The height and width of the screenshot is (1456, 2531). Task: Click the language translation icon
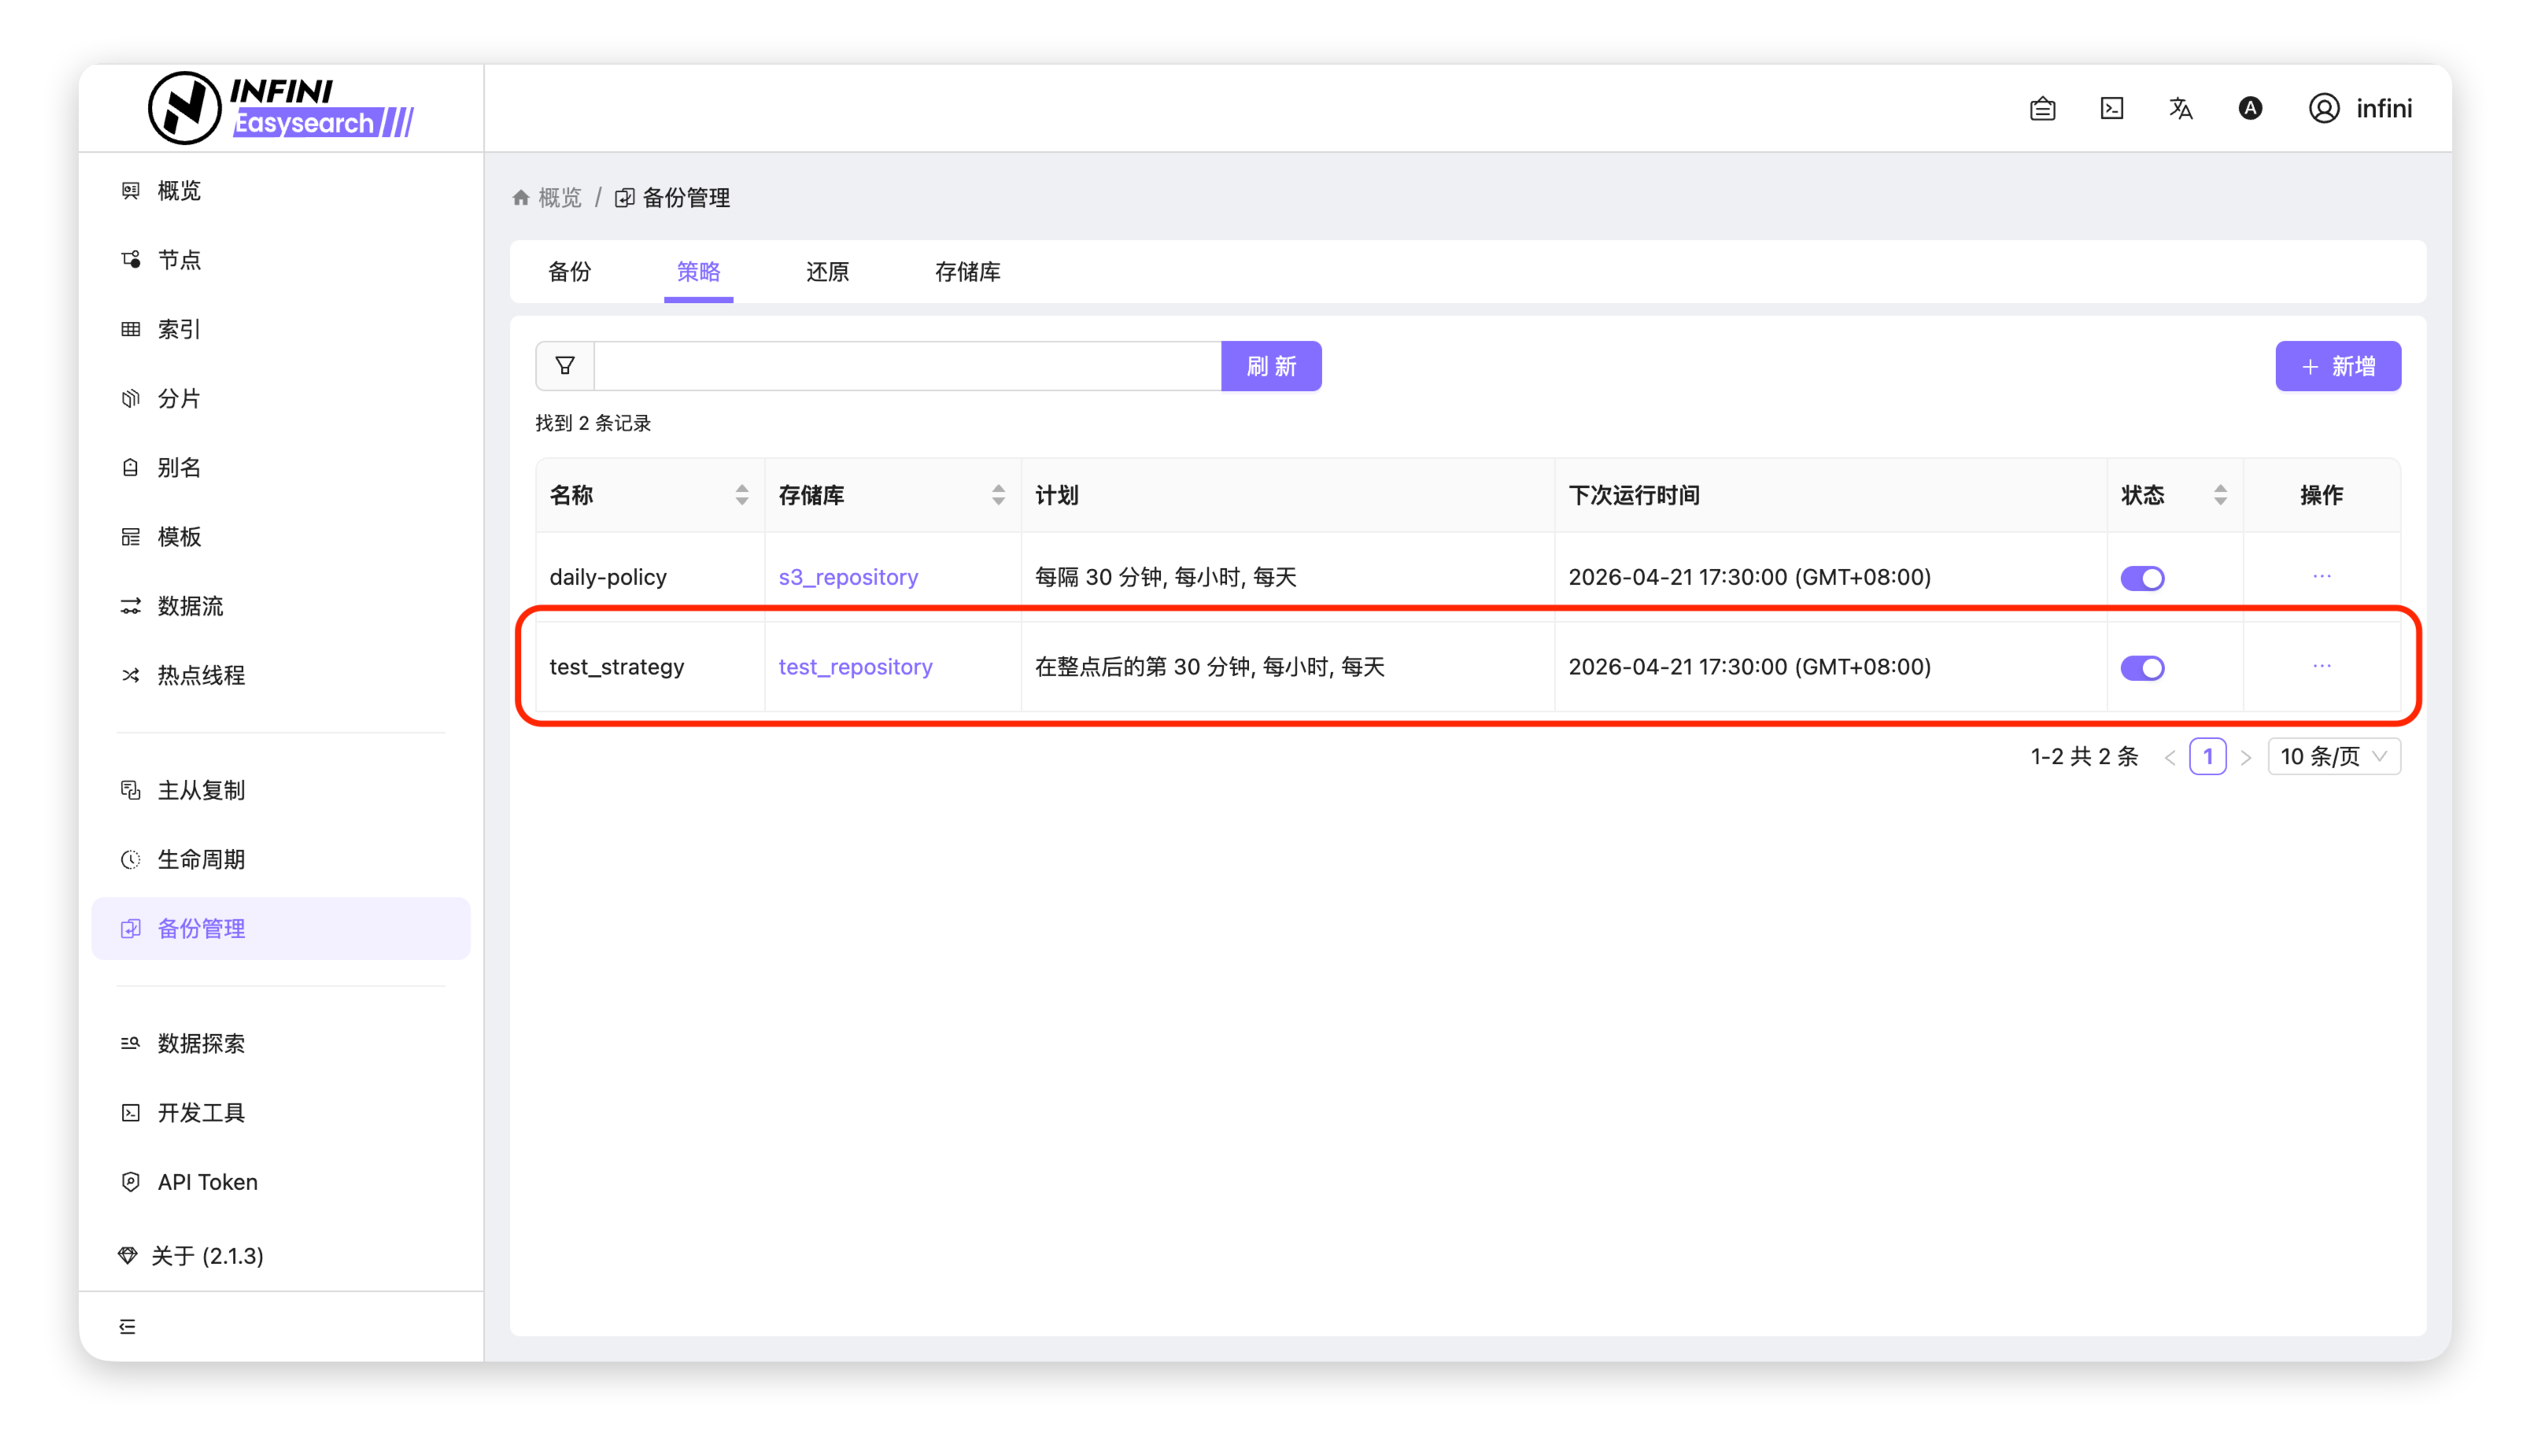pos(2180,108)
